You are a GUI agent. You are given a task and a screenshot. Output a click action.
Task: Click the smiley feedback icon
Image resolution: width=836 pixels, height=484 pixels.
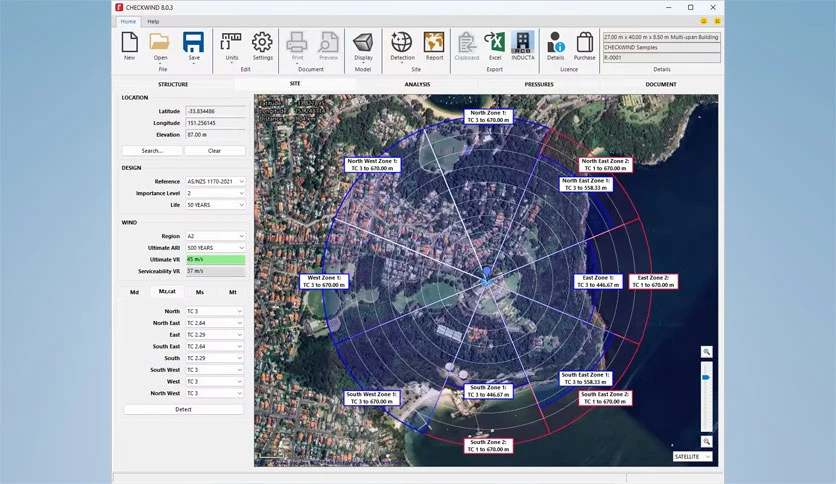tap(704, 21)
